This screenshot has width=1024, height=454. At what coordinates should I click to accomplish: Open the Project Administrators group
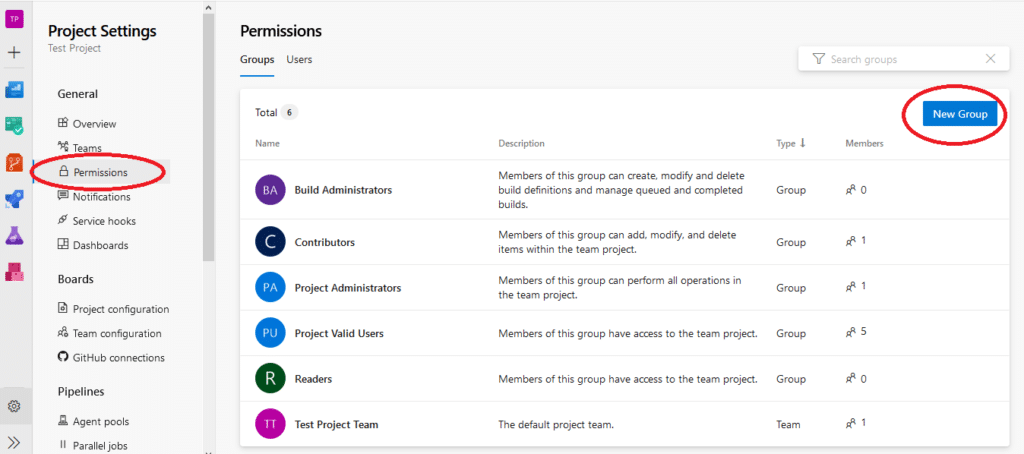pyautogui.click(x=348, y=288)
